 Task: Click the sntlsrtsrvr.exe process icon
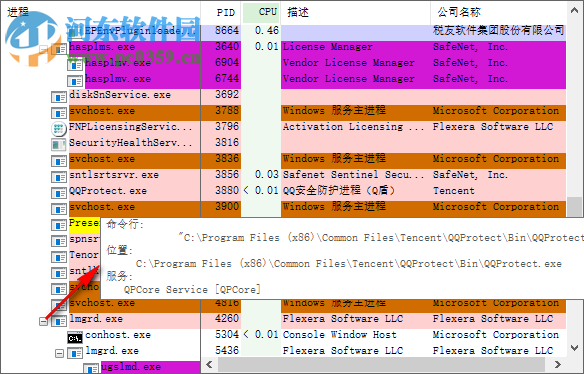coord(59,177)
